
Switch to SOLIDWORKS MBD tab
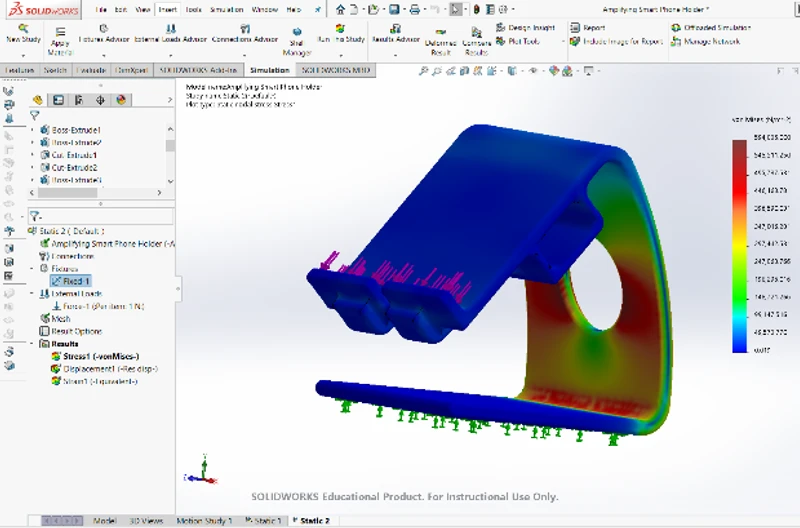pos(336,70)
